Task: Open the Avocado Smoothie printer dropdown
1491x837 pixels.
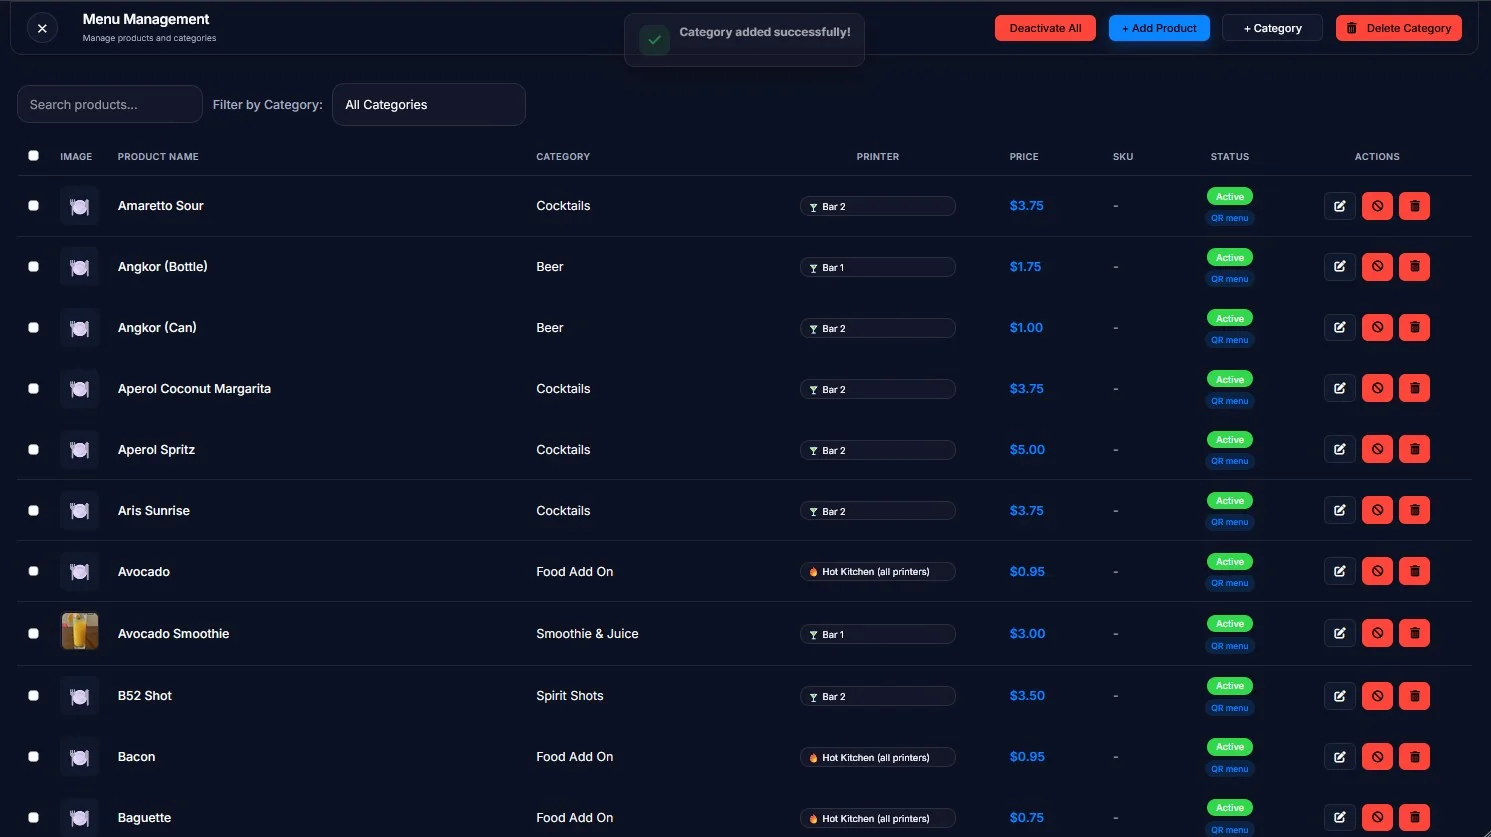Action: click(x=877, y=635)
